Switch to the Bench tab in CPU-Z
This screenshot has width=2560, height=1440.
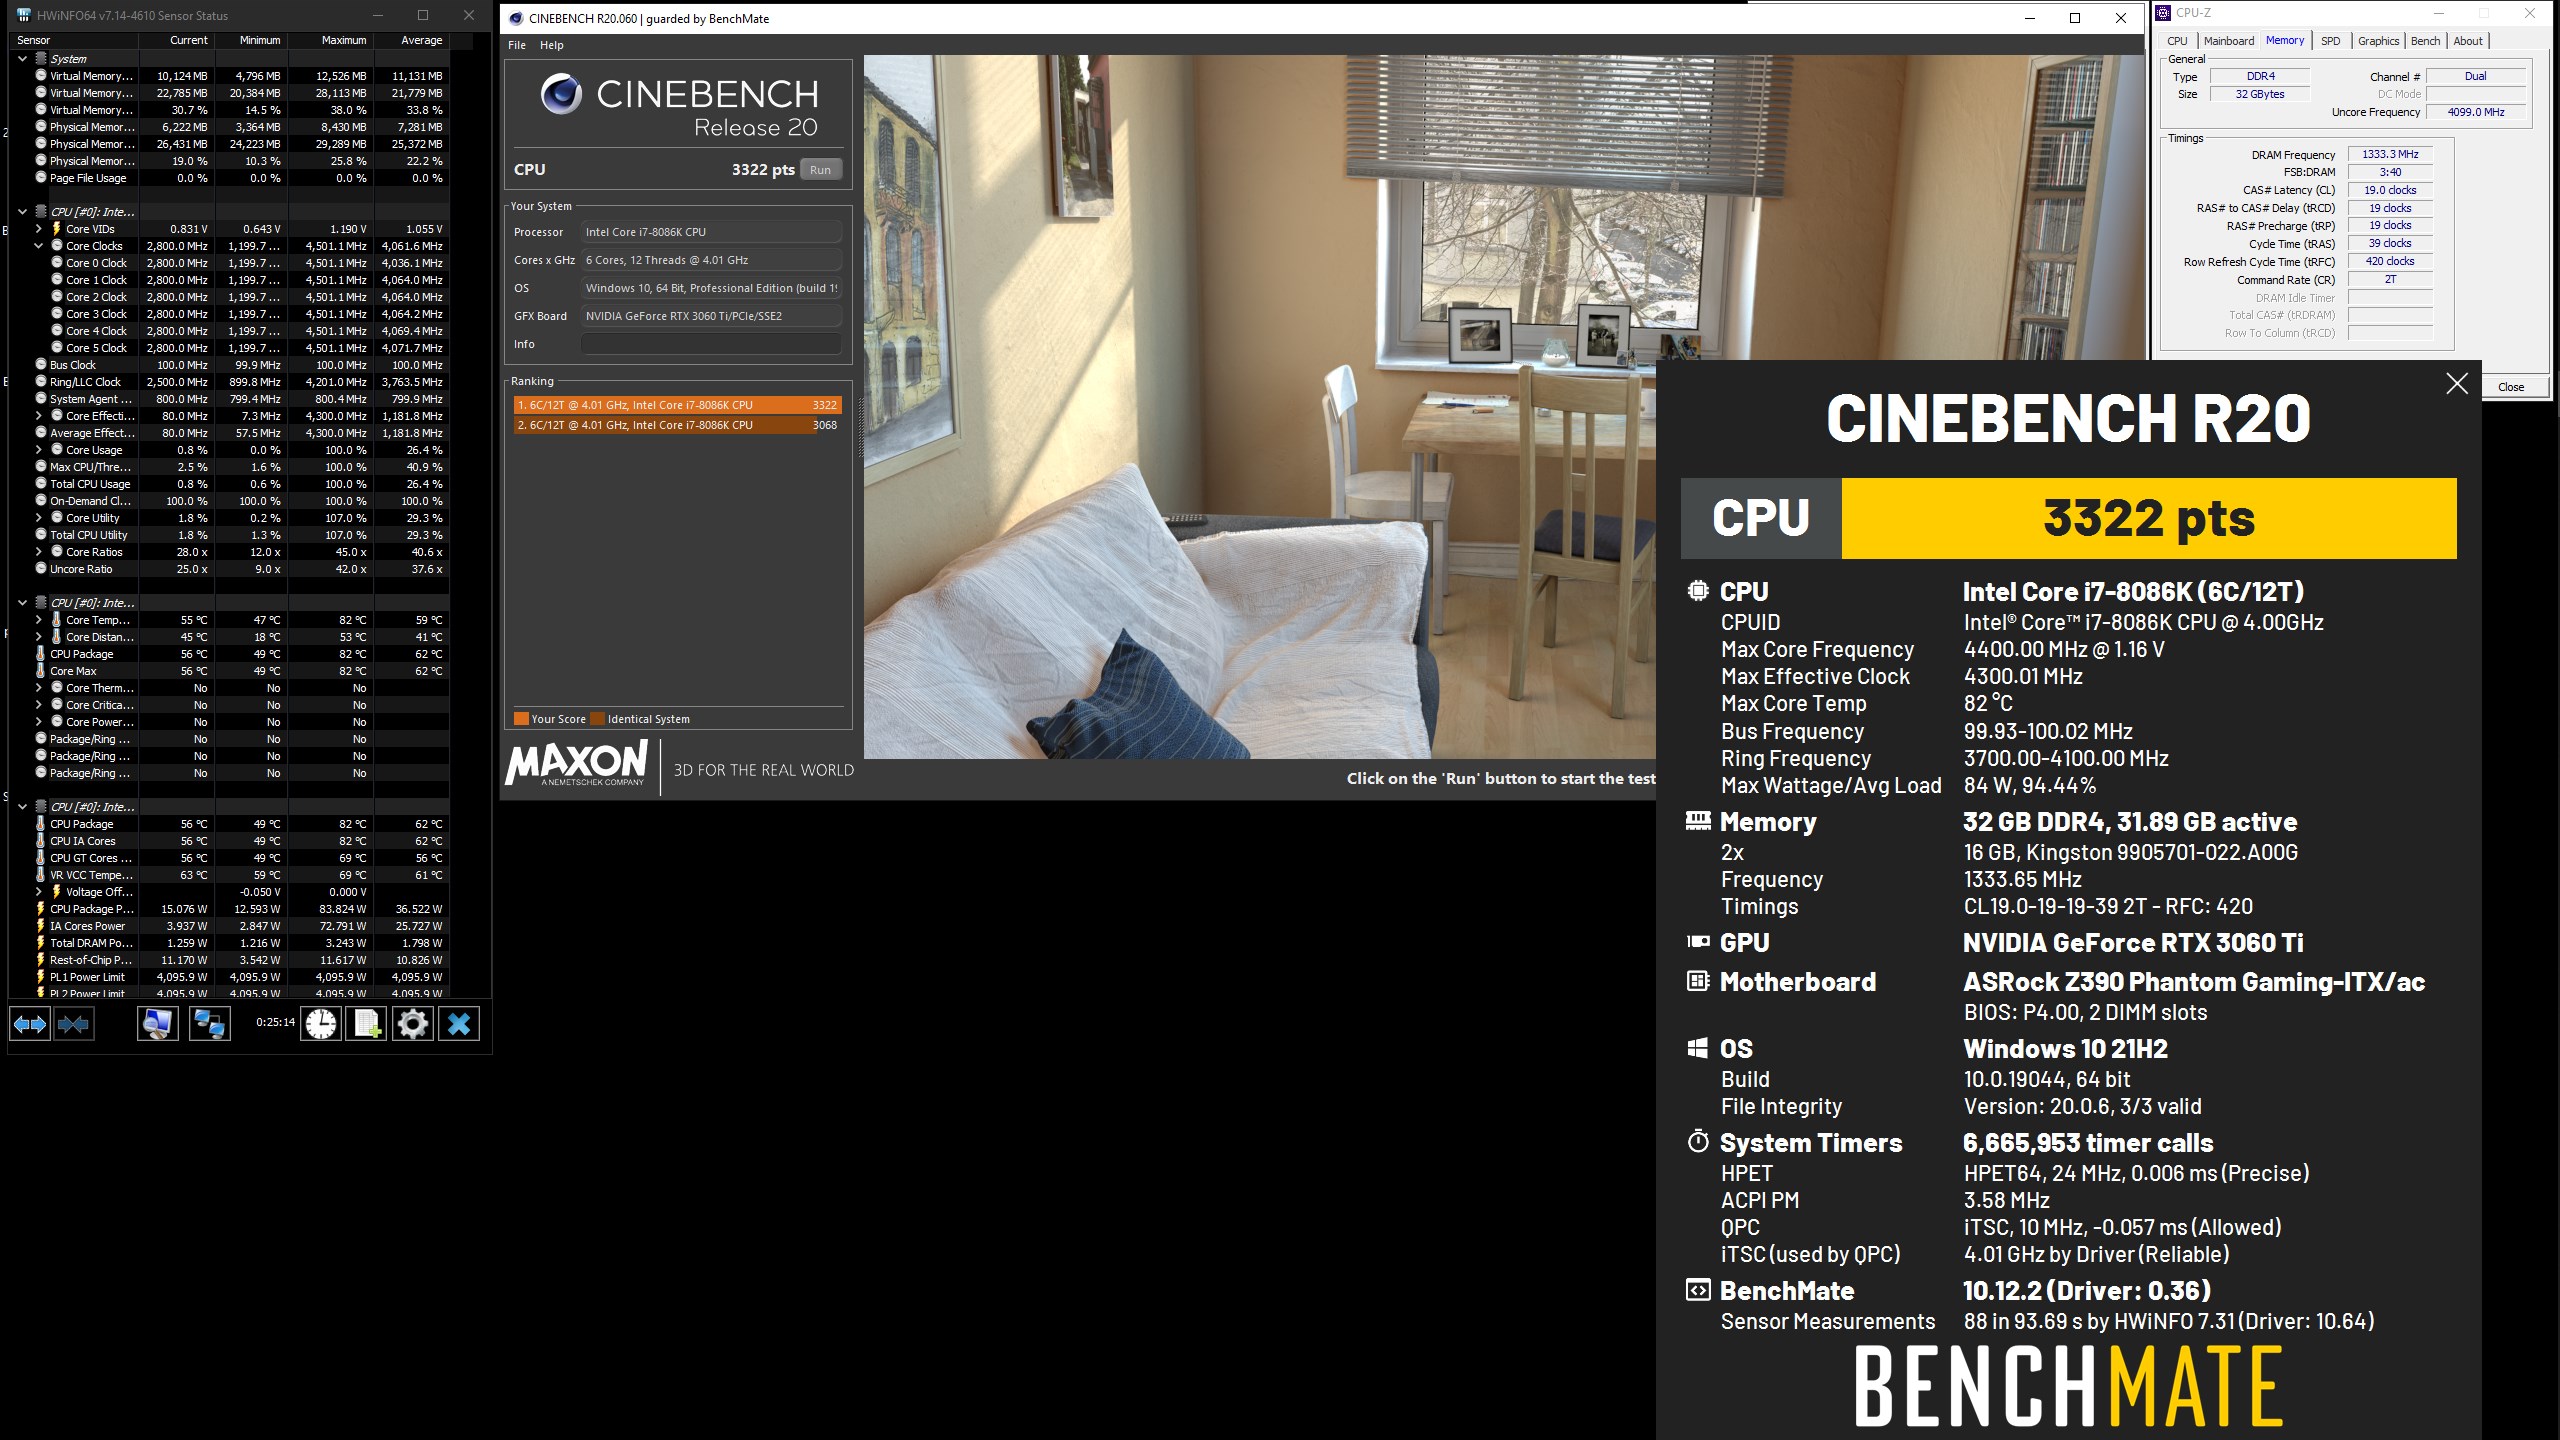point(2425,41)
